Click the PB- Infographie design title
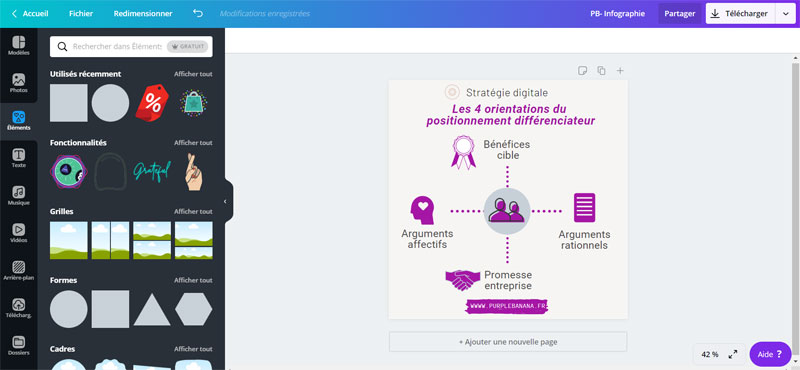Screen dimensions: 800x370 (x=617, y=14)
